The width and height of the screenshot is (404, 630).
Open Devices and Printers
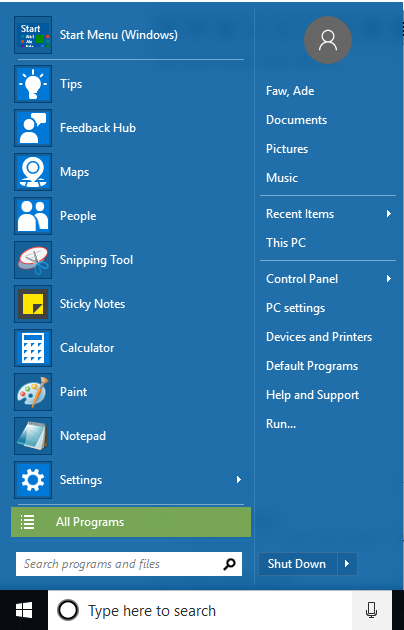(x=319, y=337)
